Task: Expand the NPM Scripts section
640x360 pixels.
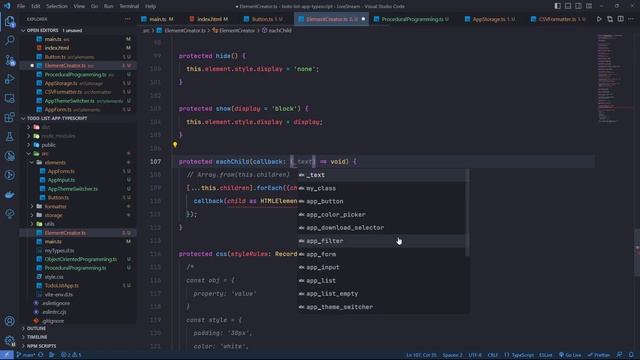Action: pos(41,346)
